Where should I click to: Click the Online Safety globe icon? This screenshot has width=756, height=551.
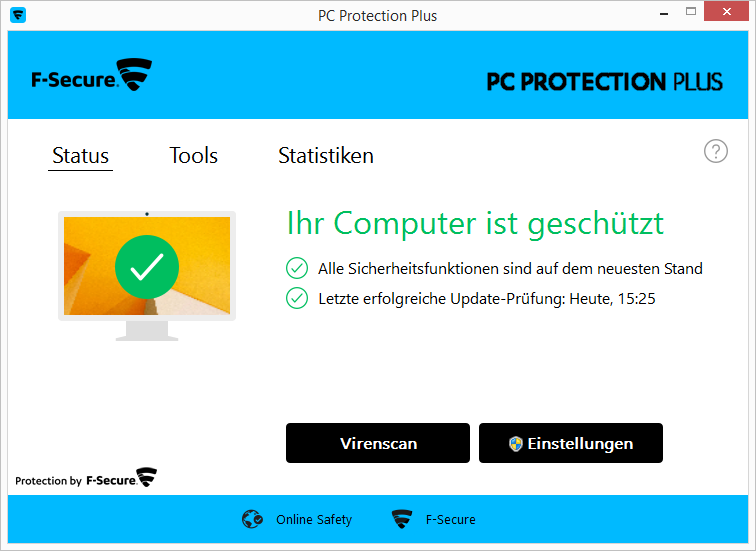point(252,519)
